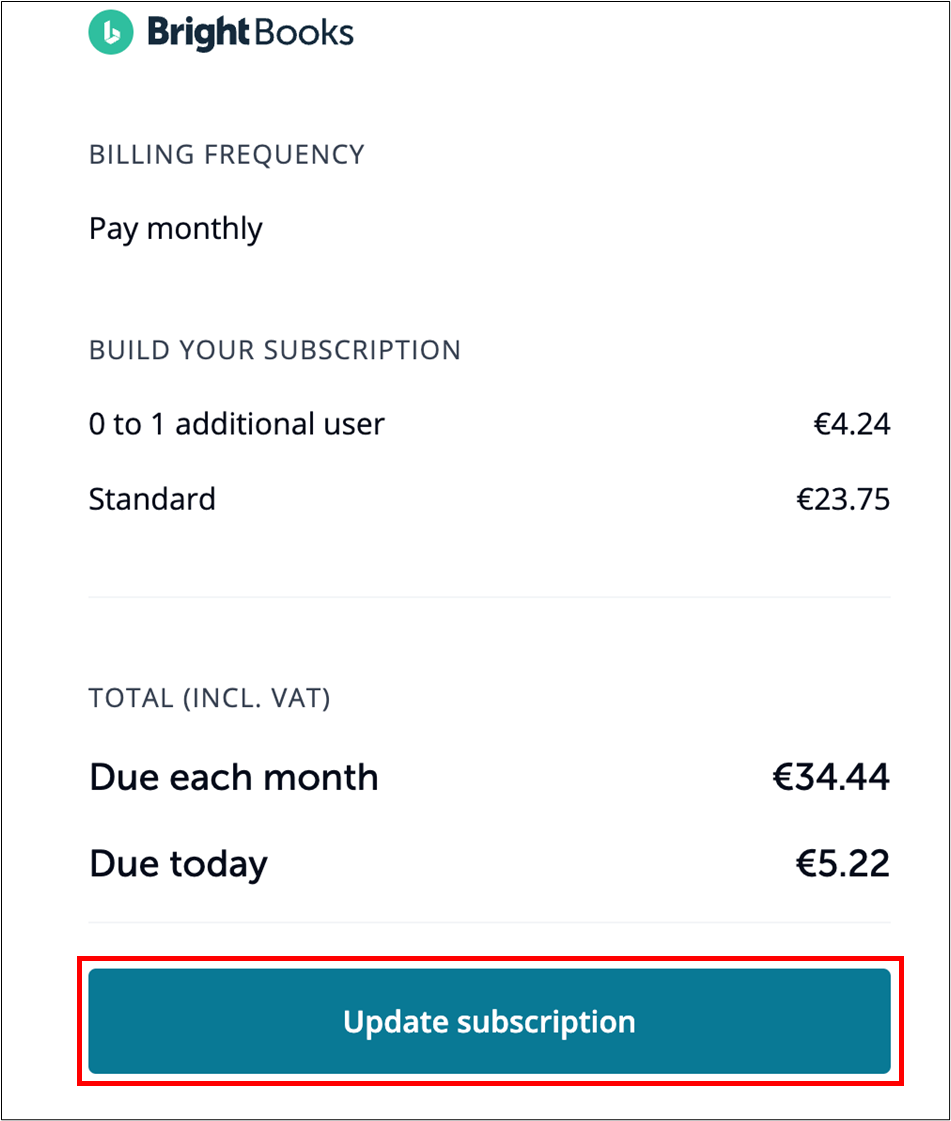Screen dimensions: 951x1121
Task: Click the Due today label
Action: pos(179,865)
